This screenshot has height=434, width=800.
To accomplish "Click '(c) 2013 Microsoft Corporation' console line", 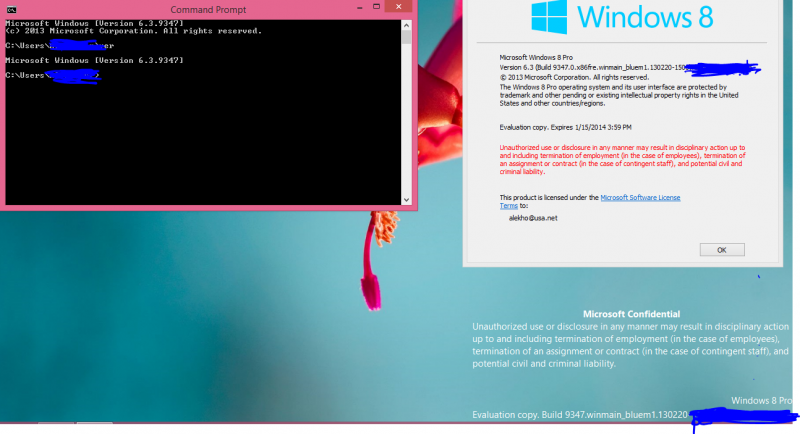I will click(x=134, y=31).
